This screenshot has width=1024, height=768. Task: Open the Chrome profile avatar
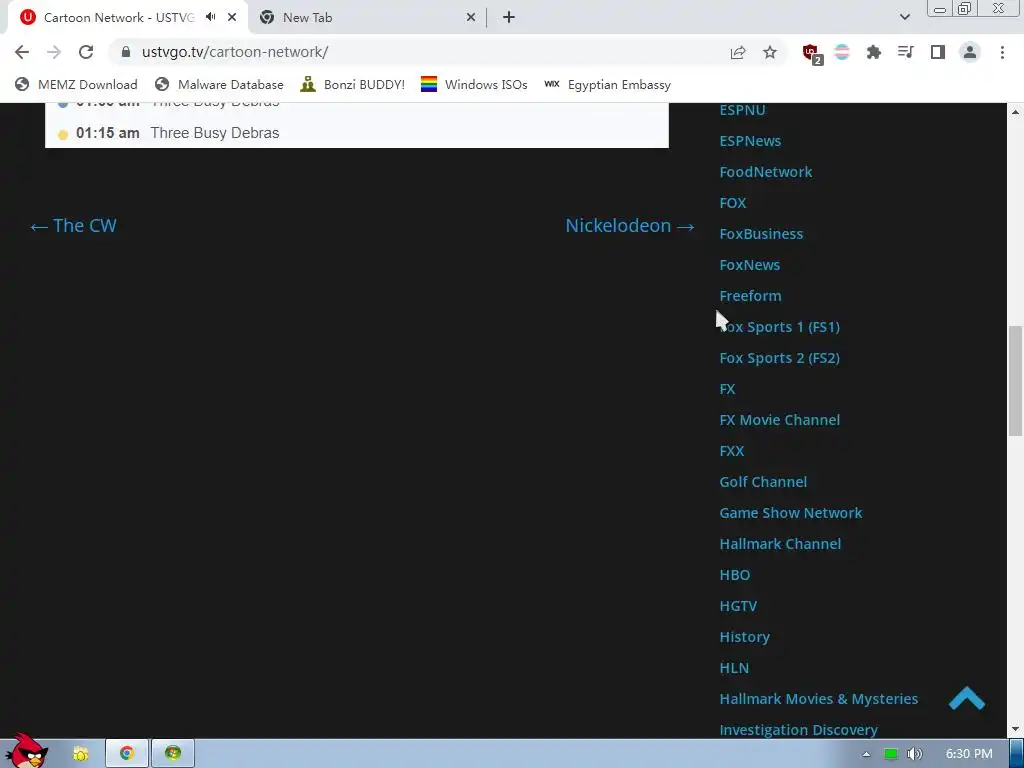point(970,52)
